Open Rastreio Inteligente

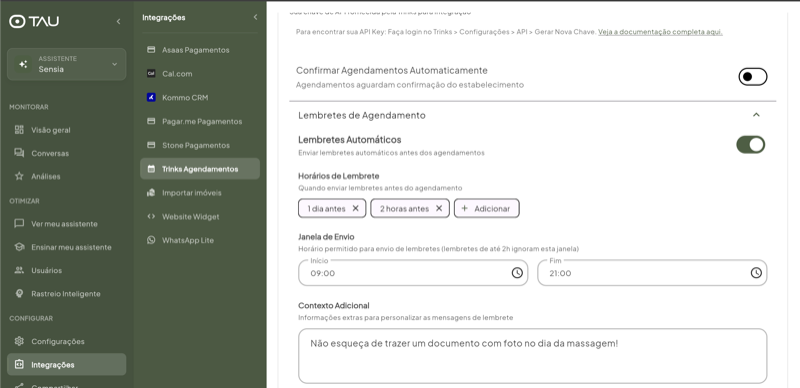(x=65, y=294)
